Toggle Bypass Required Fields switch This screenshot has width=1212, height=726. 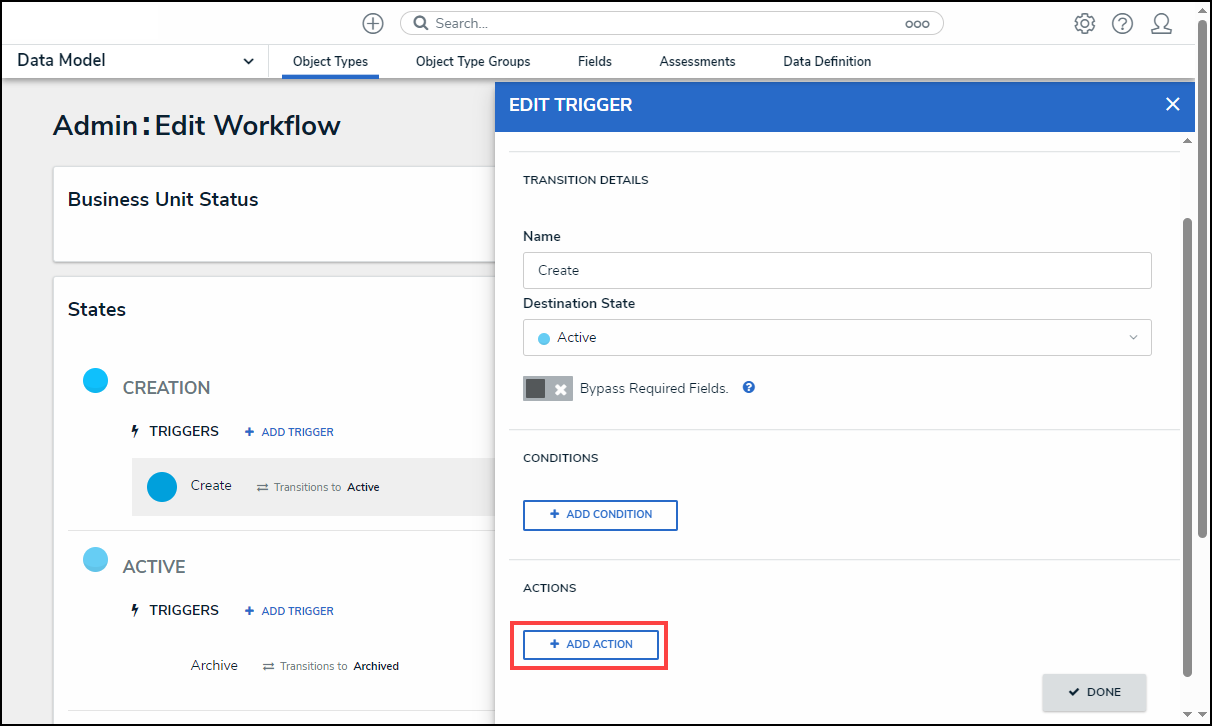[547, 388]
